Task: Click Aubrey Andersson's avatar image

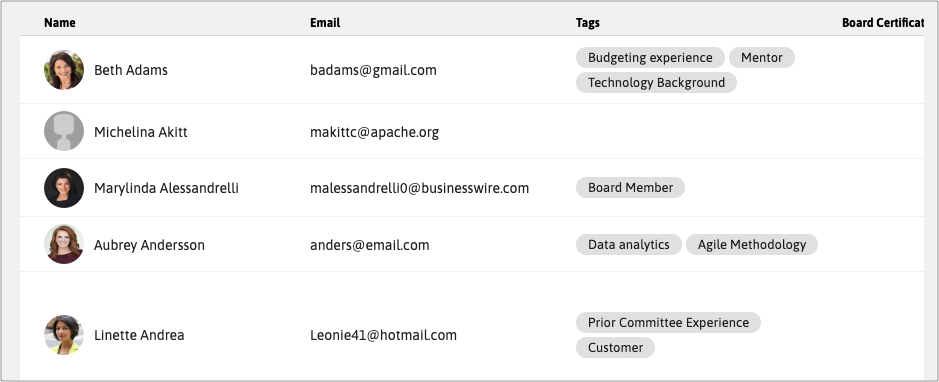Action: 63,244
